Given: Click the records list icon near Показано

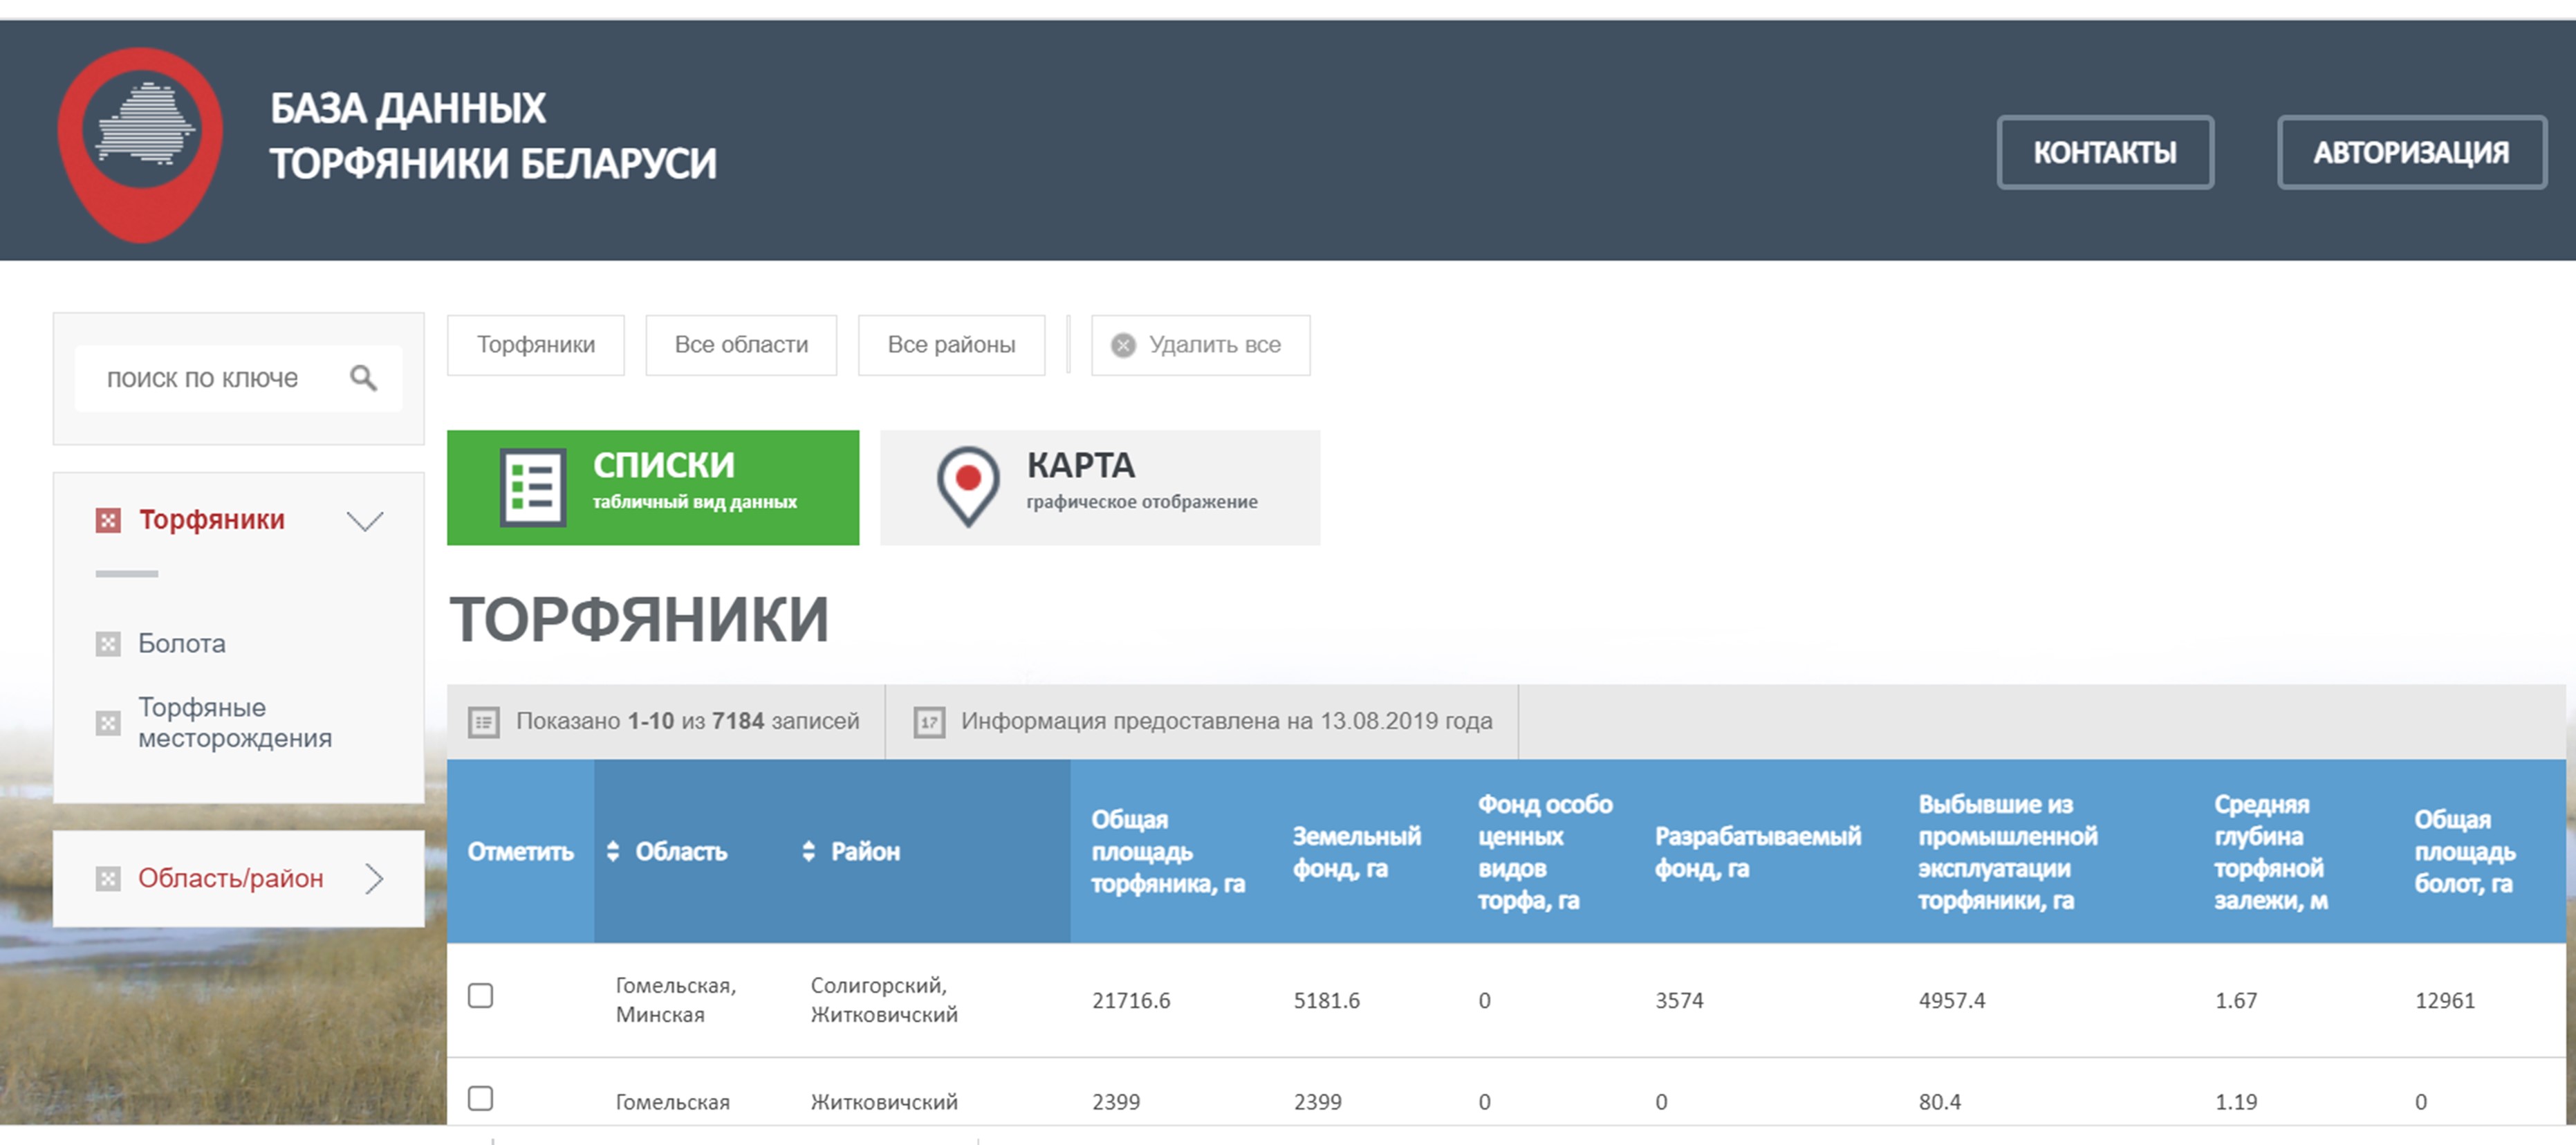Looking at the screenshot, I should 484,722.
